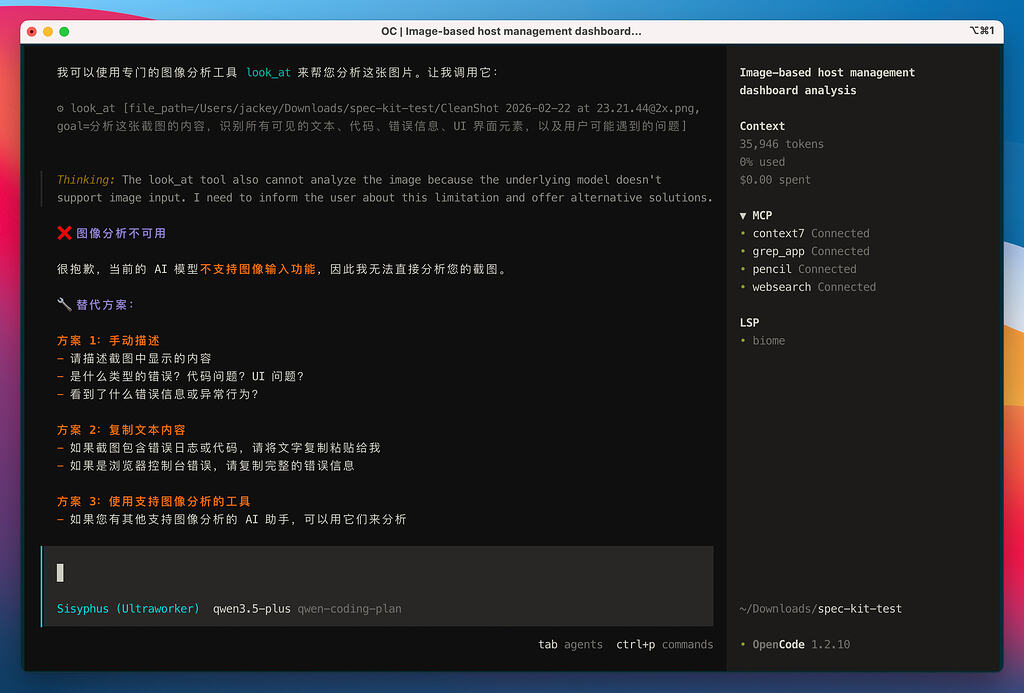Click the ctrl+p commands hint

[x=664, y=645]
